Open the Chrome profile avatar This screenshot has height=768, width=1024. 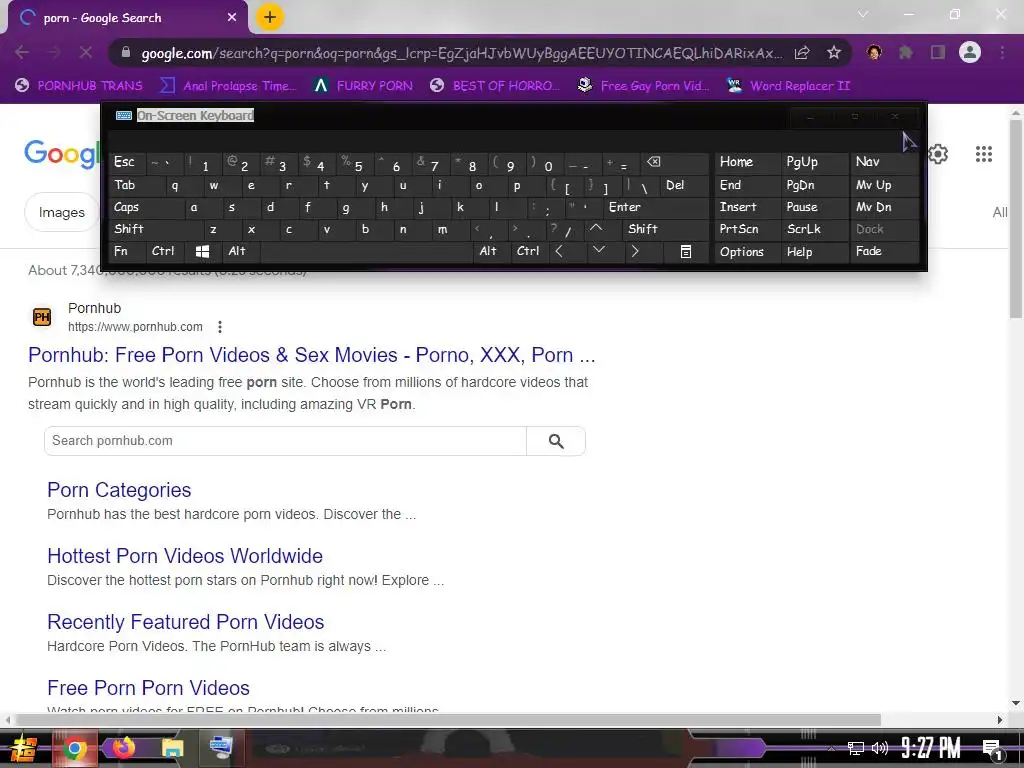pos(970,52)
